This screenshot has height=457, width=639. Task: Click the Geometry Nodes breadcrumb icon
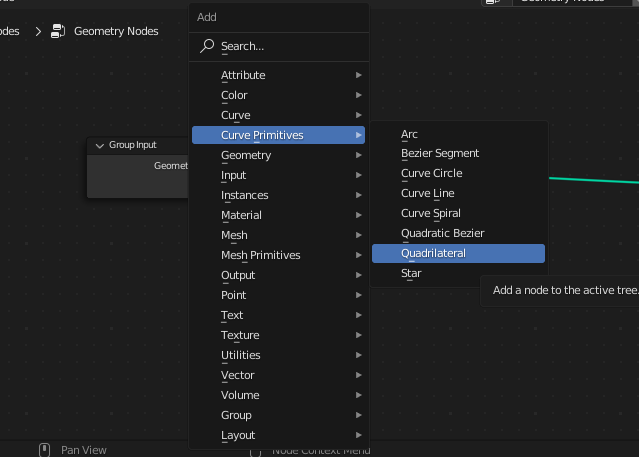tap(58, 31)
